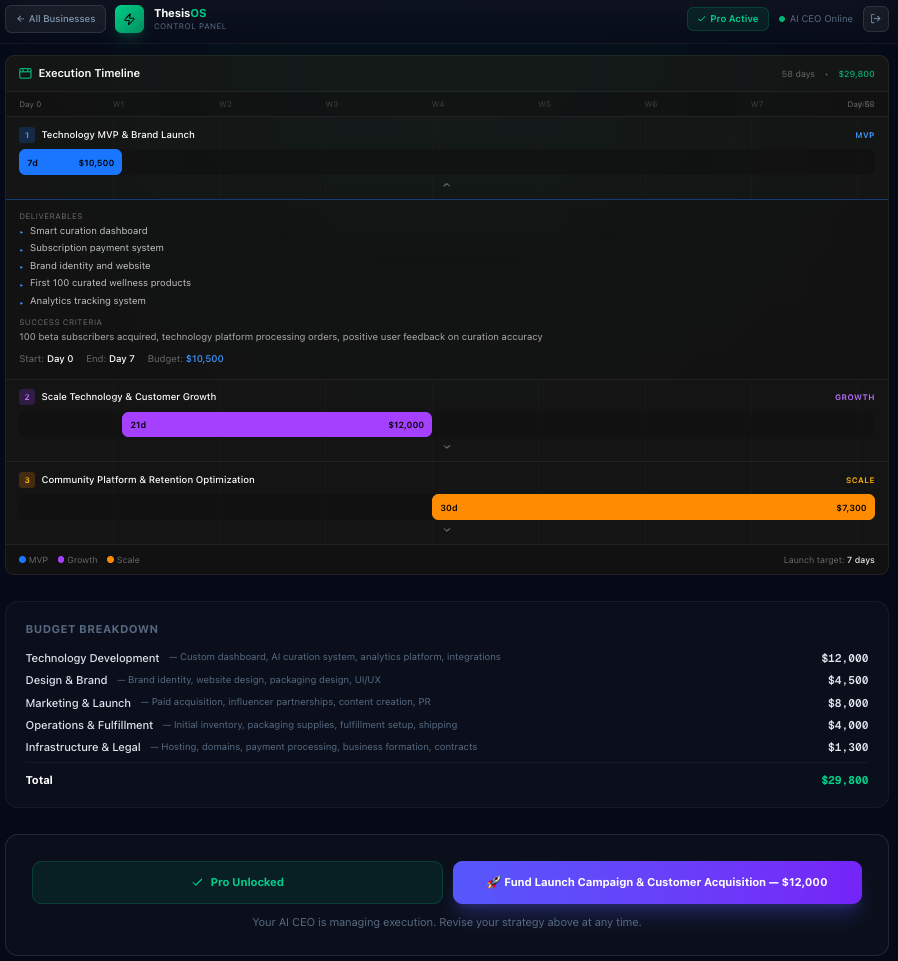The height and width of the screenshot is (961, 898).
Task: Click the rocket icon on the funding button
Action: pos(493,882)
